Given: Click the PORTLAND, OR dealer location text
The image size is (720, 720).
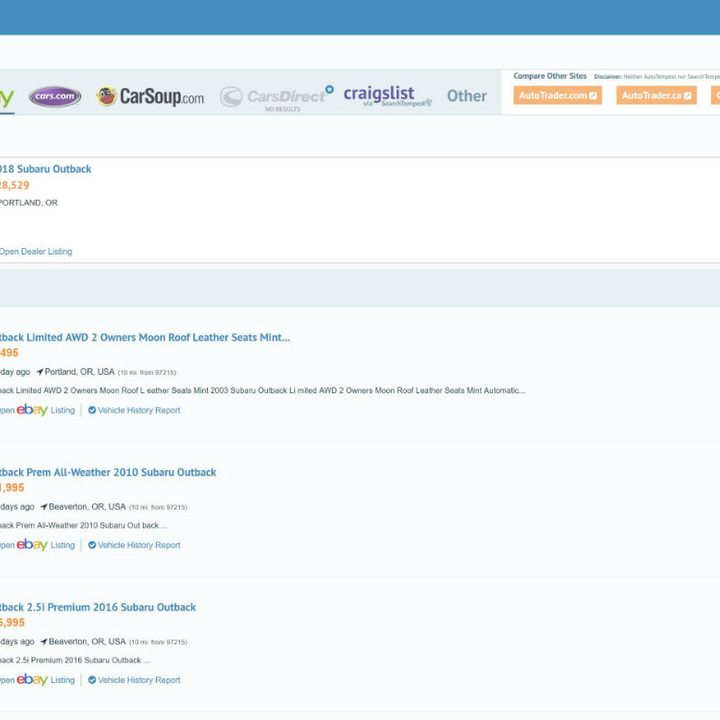Looking at the screenshot, I should click(28, 203).
